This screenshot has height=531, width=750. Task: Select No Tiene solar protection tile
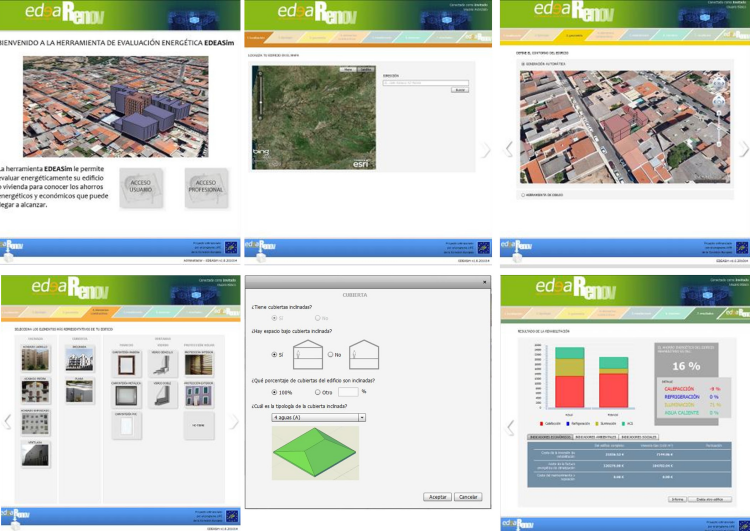199,426
